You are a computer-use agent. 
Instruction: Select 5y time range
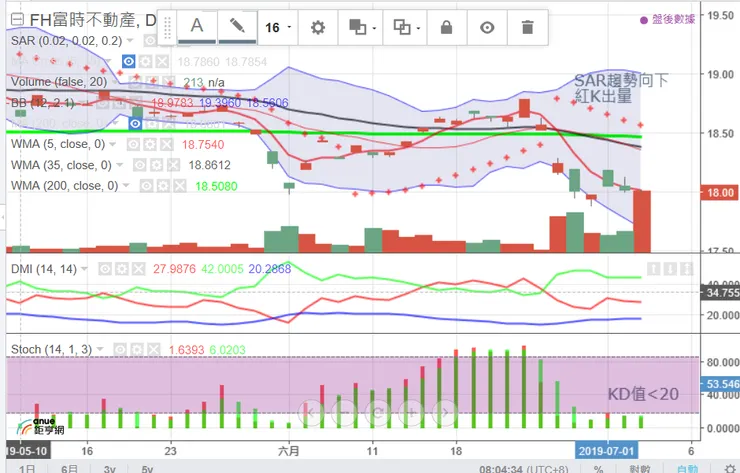(x=147, y=468)
